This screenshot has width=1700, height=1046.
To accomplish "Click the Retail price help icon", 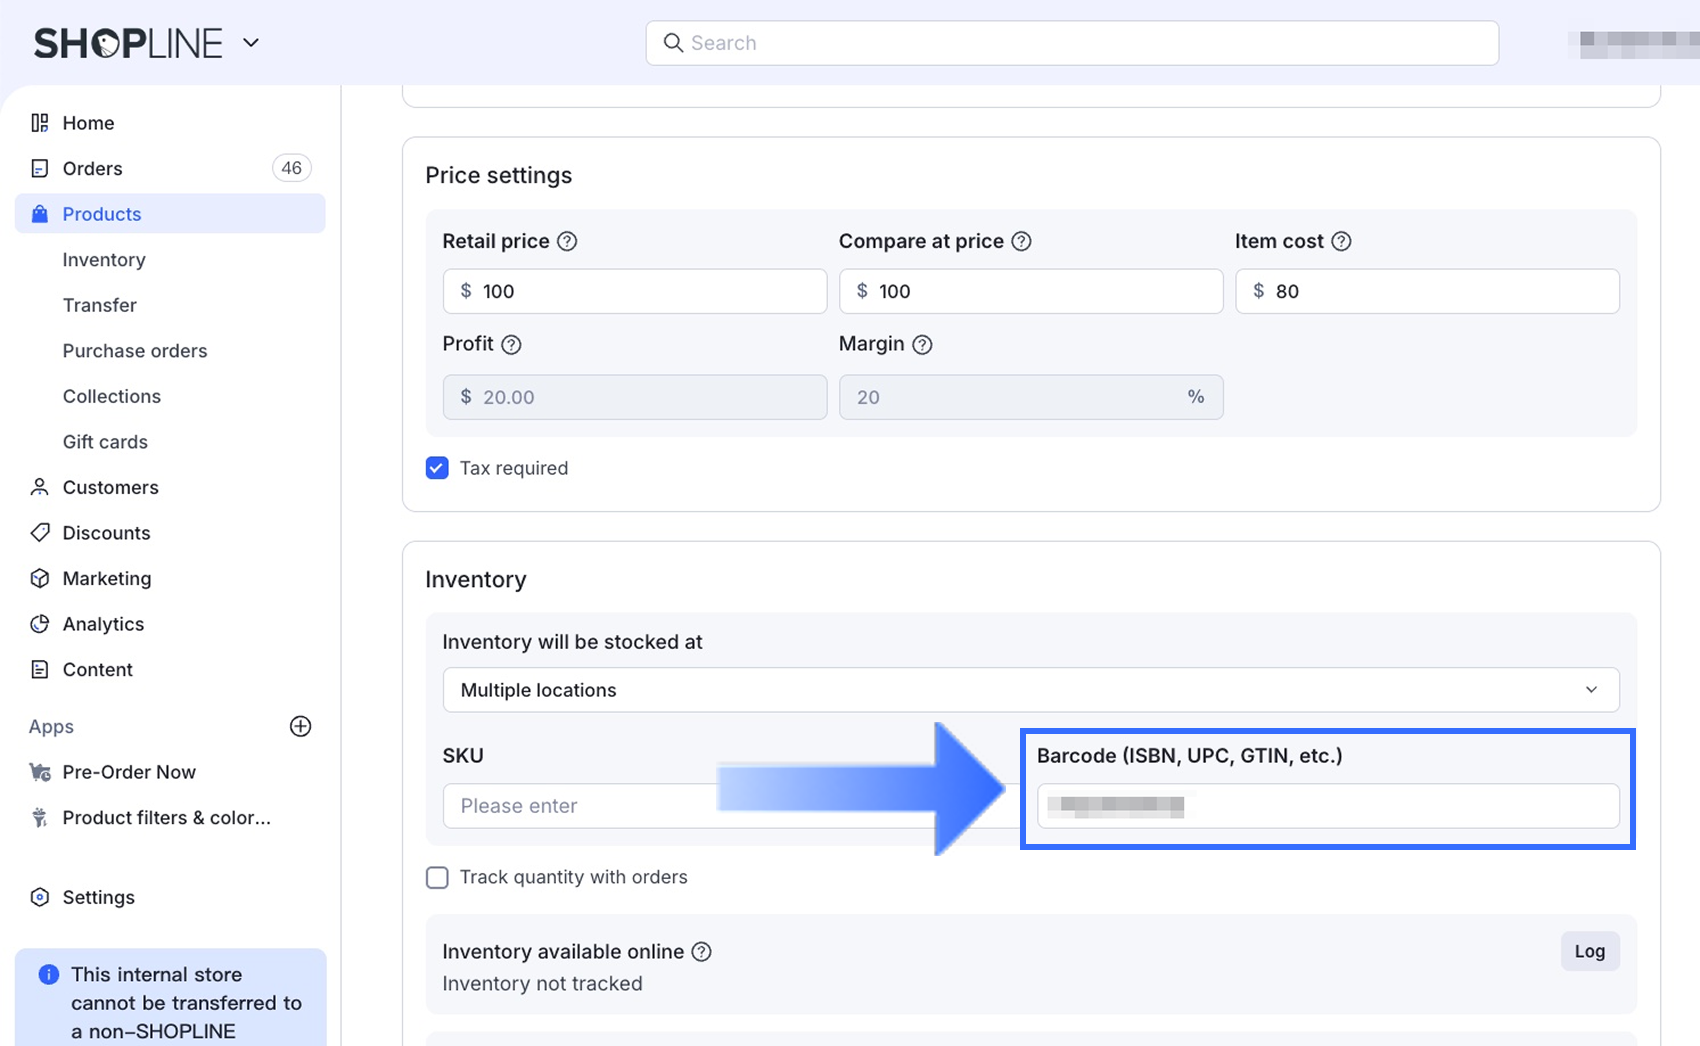I will point(567,241).
